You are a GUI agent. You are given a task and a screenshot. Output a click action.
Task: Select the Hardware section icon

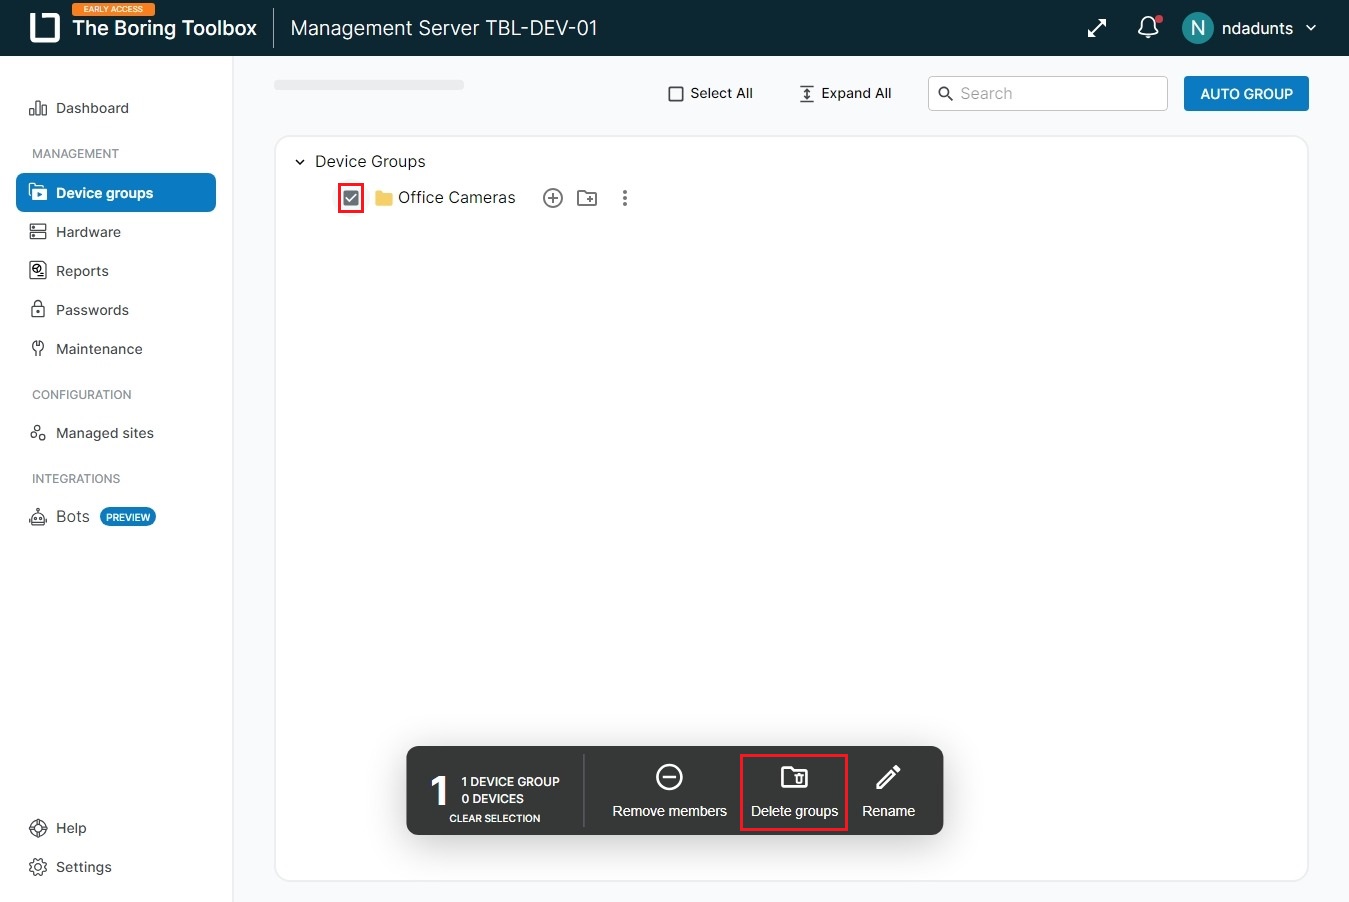38,231
